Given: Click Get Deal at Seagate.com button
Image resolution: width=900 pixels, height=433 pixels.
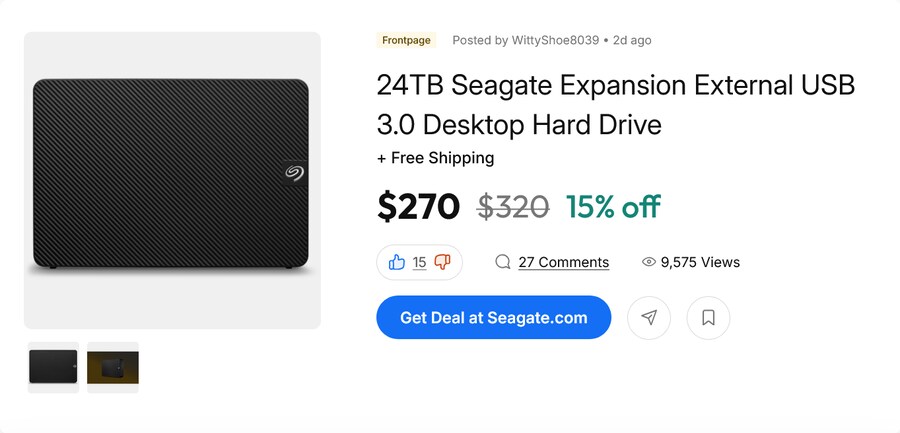Looking at the screenshot, I should click(x=494, y=318).
